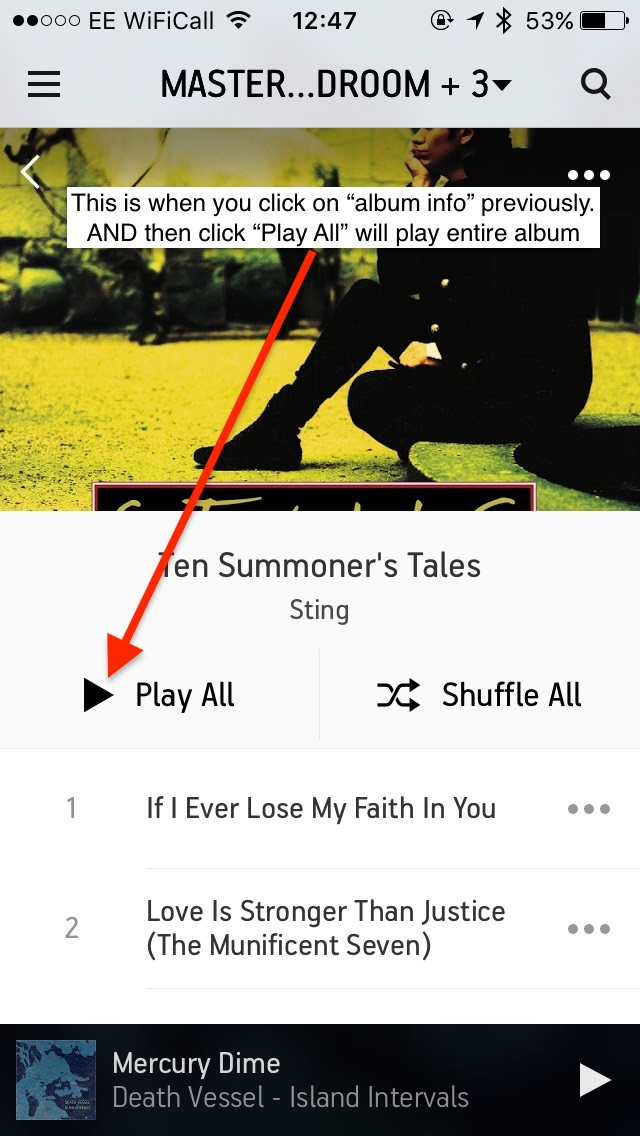
Task: Tap the dropdown arrow beside room name
Action: [502, 86]
